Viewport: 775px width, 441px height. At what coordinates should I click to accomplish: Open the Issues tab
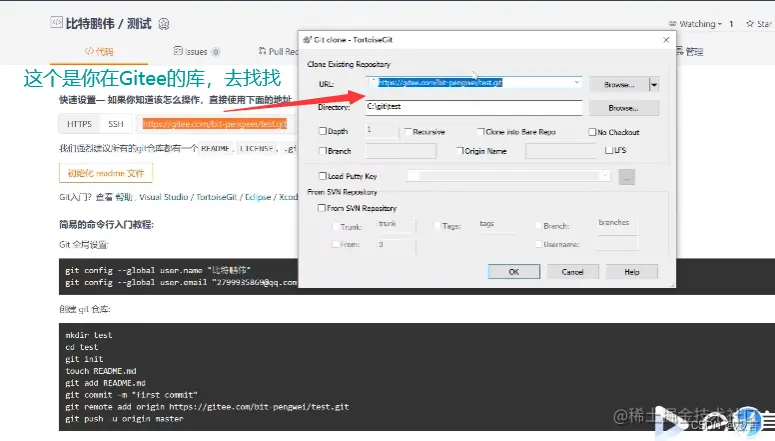[x=196, y=51]
